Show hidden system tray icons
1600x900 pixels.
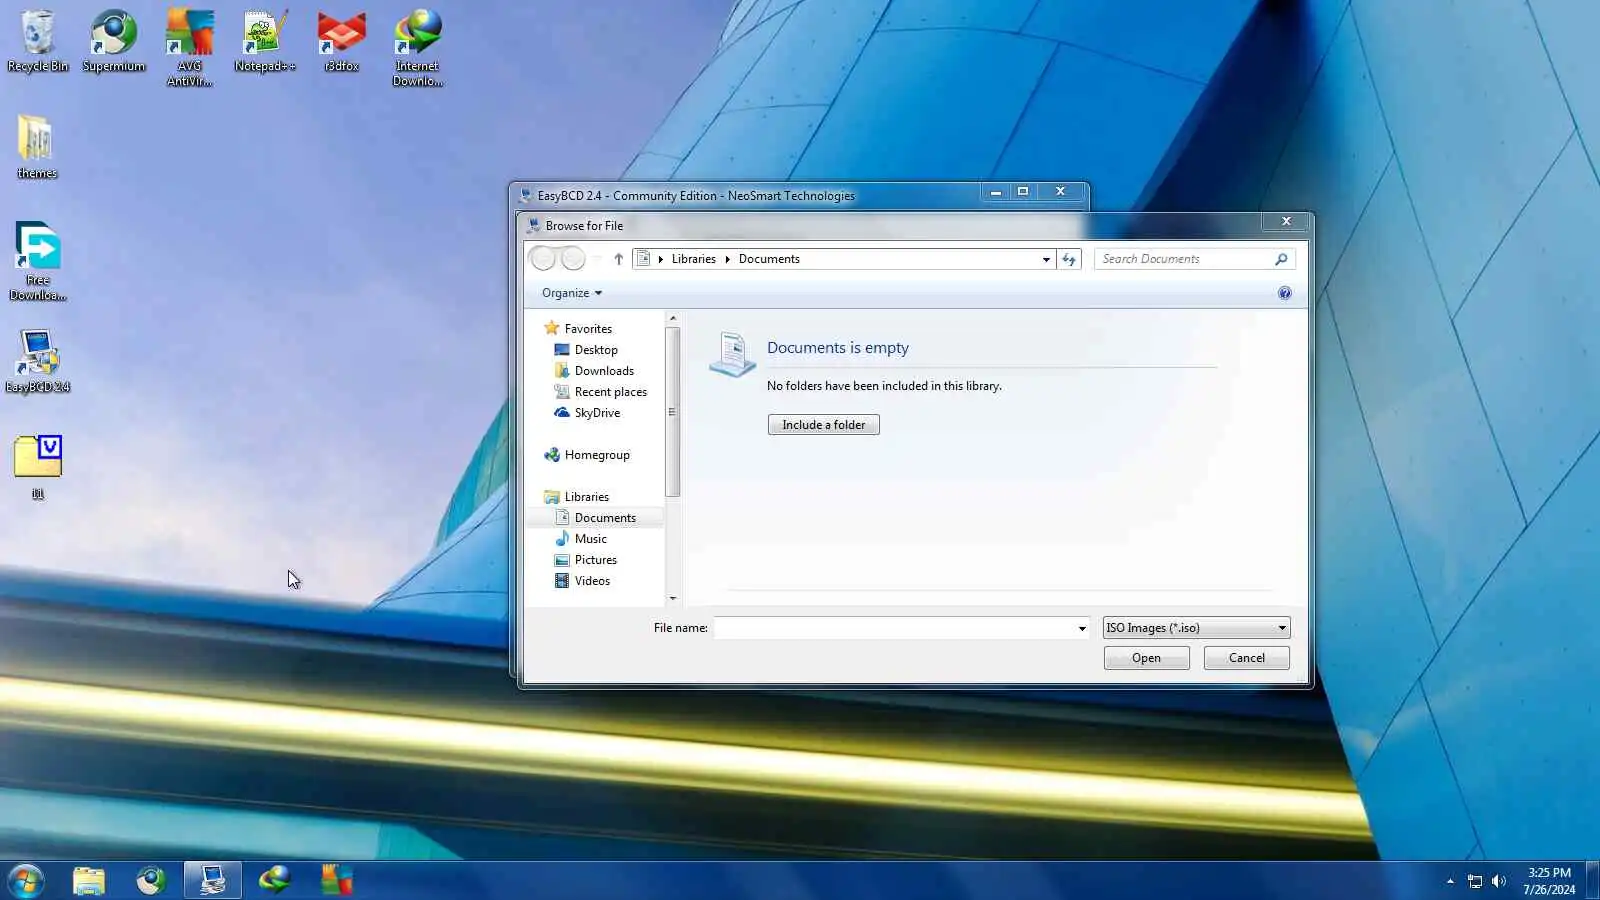[x=1450, y=881]
